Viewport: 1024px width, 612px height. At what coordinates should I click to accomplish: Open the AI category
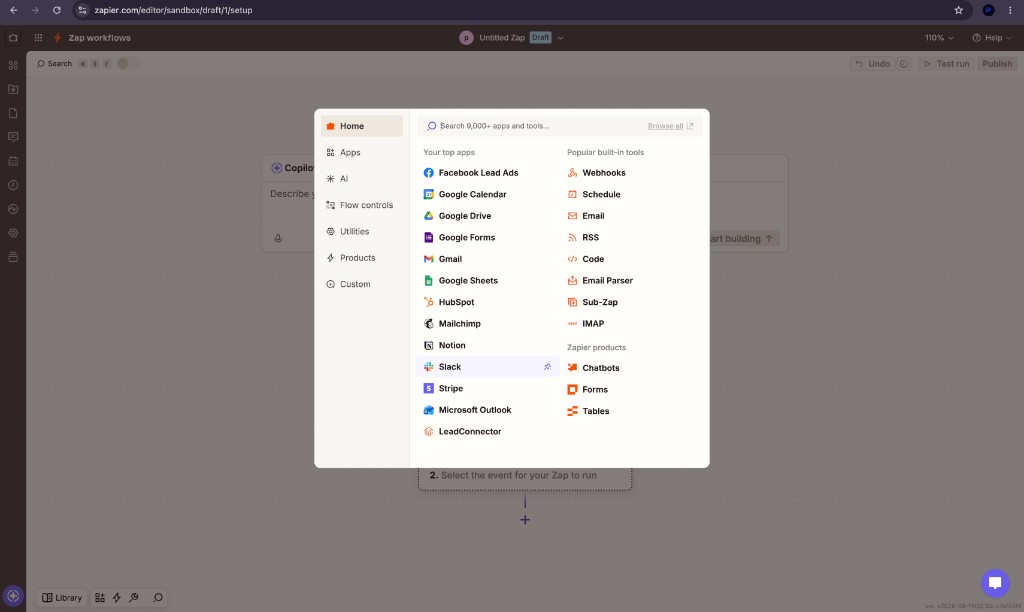click(x=362, y=178)
